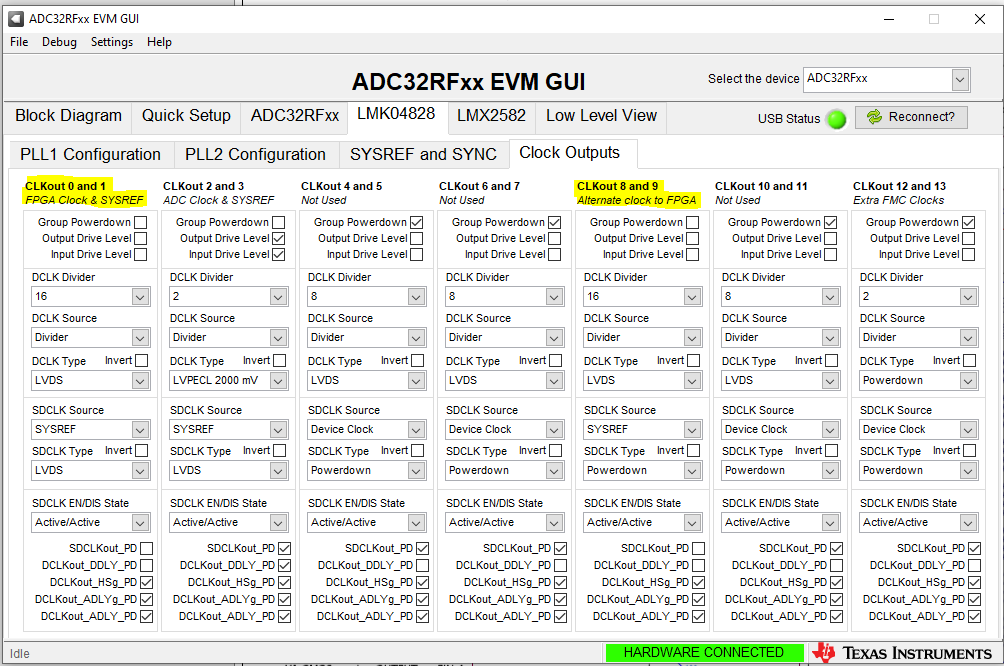Click the Alternate clock to FPGA label
The height and width of the screenshot is (666, 1004).
point(636,200)
